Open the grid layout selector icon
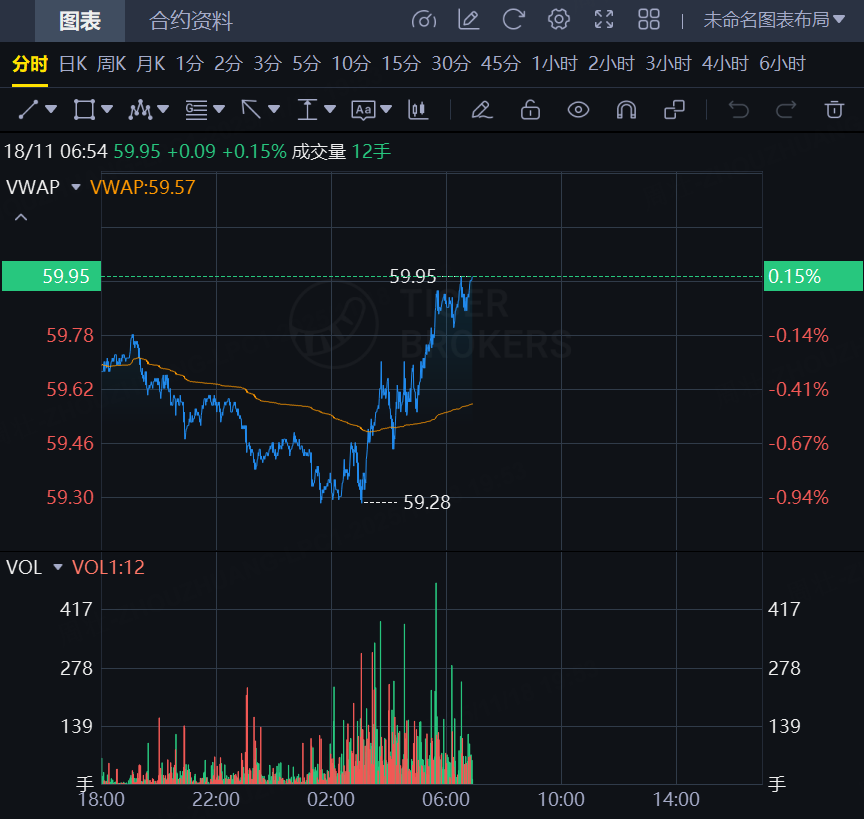Screen dimensions: 864x819 click(649, 20)
